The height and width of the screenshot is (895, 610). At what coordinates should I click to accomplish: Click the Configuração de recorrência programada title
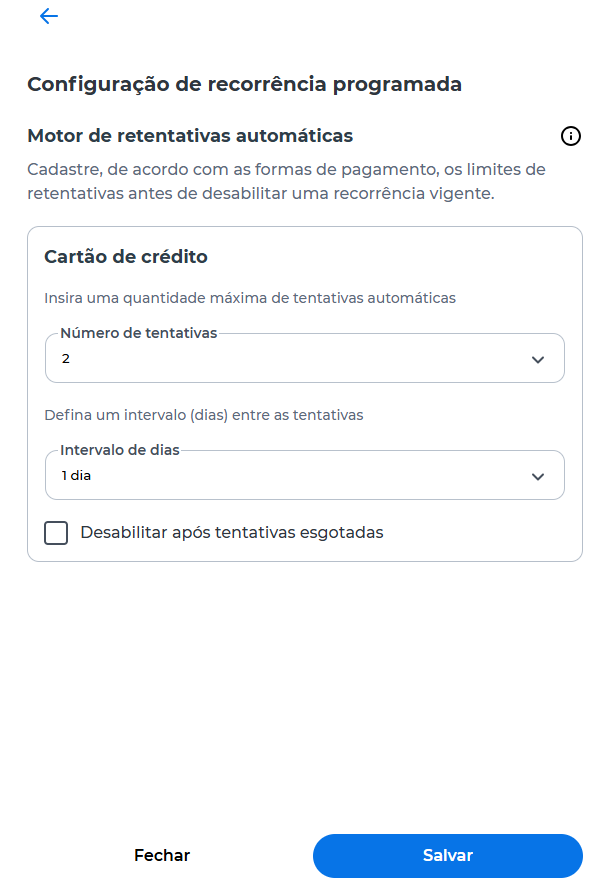(245, 84)
